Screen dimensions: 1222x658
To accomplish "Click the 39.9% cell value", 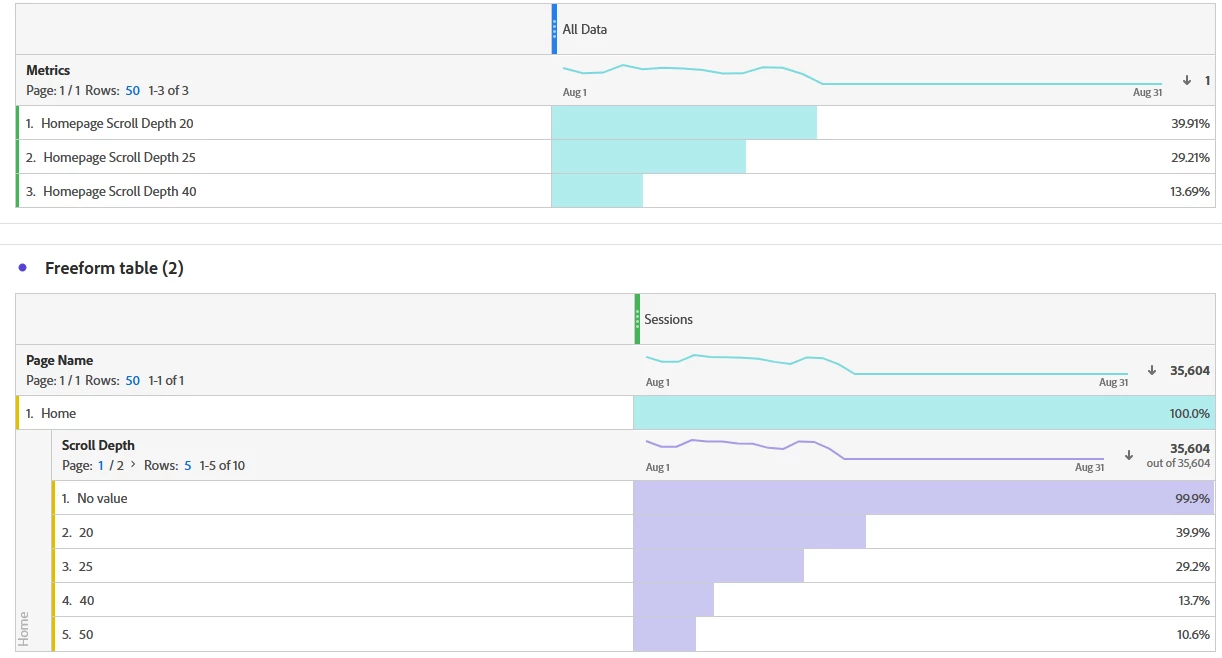I will [1193, 532].
